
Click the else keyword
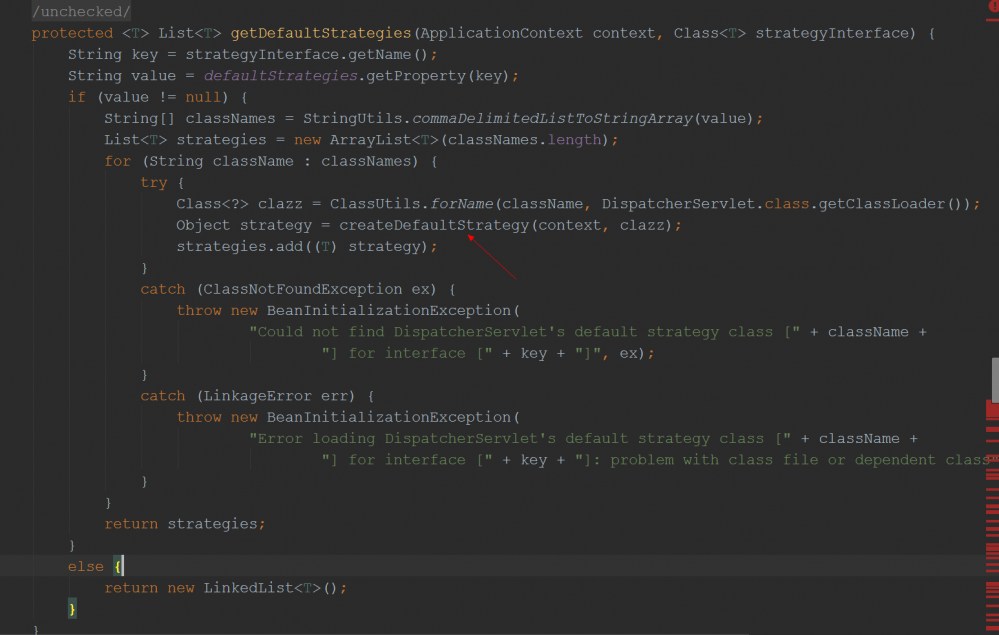pyautogui.click(x=85, y=566)
